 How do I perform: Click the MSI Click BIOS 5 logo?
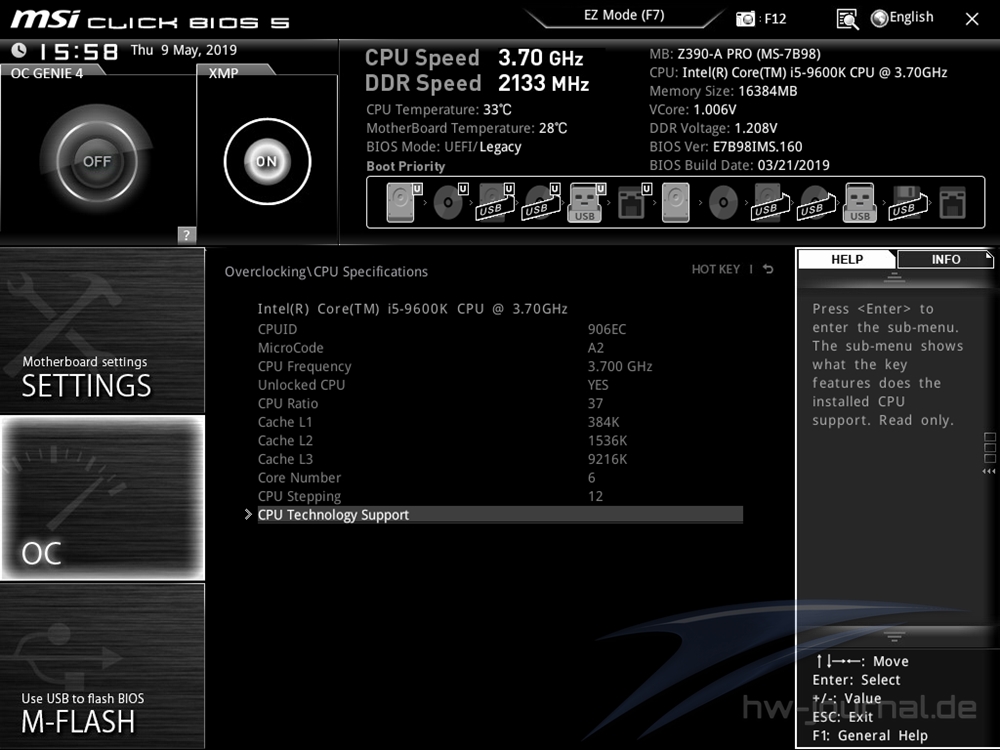click(x=150, y=20)
